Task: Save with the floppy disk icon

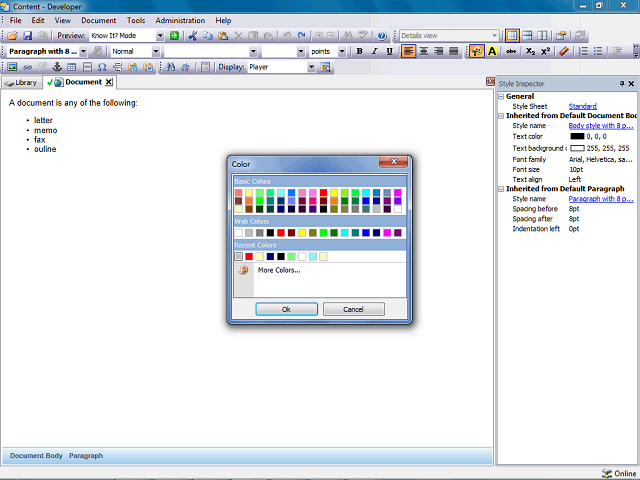Action: coord(27,36)
